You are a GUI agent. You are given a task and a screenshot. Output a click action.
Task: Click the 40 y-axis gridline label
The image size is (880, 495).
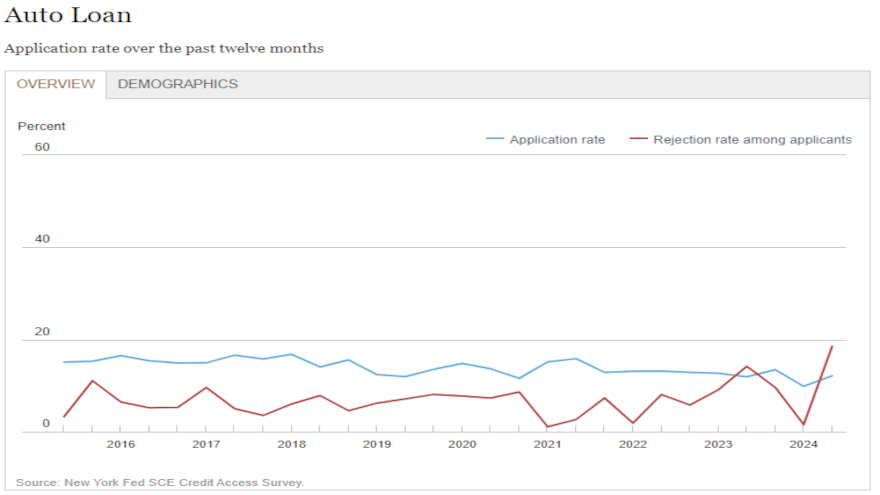[x=42, y=239]
